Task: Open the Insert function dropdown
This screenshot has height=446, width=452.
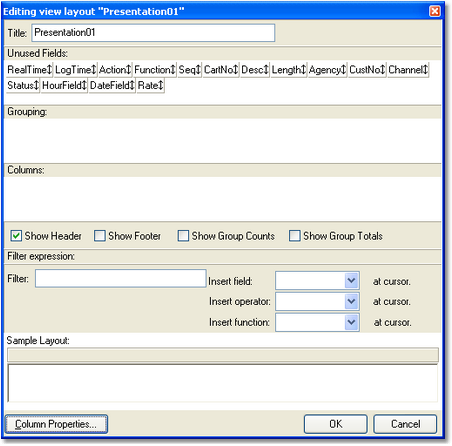Action: [x=317, y=322]
